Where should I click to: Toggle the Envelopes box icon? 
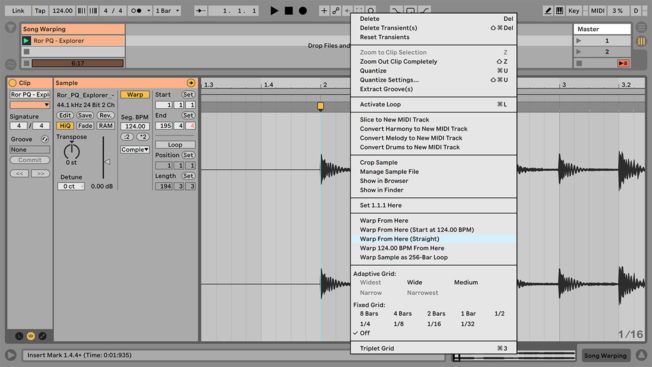[42, 336]
